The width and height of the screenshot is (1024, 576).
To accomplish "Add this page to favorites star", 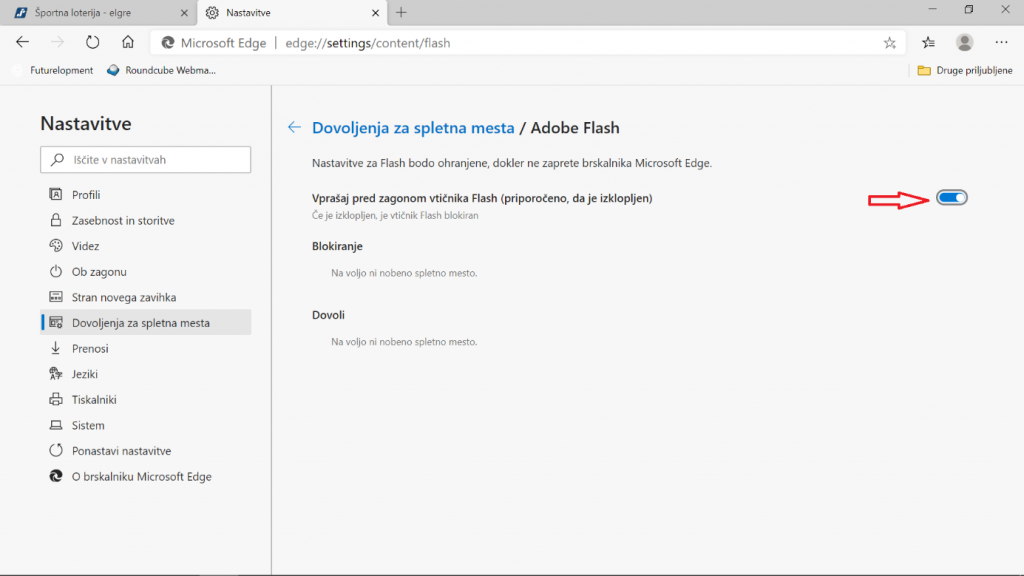I will tap(889, 43).
